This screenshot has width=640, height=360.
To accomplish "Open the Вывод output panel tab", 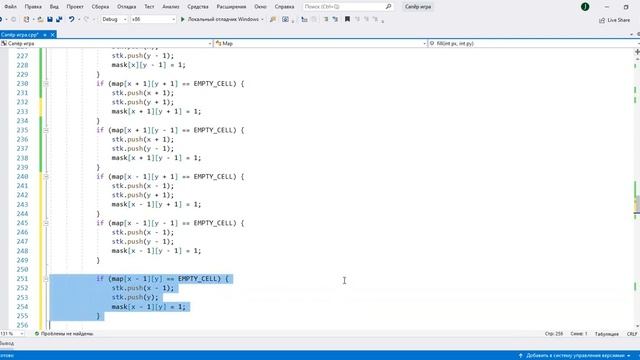I will click(7, 343).
